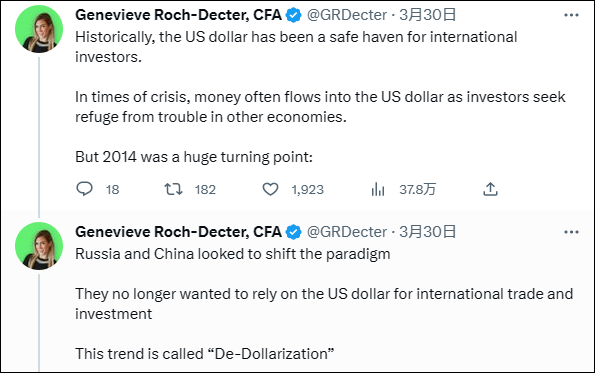Open the three-dot menu on first tweet
This screenshot has height=373, width=595.
point(571,15)
